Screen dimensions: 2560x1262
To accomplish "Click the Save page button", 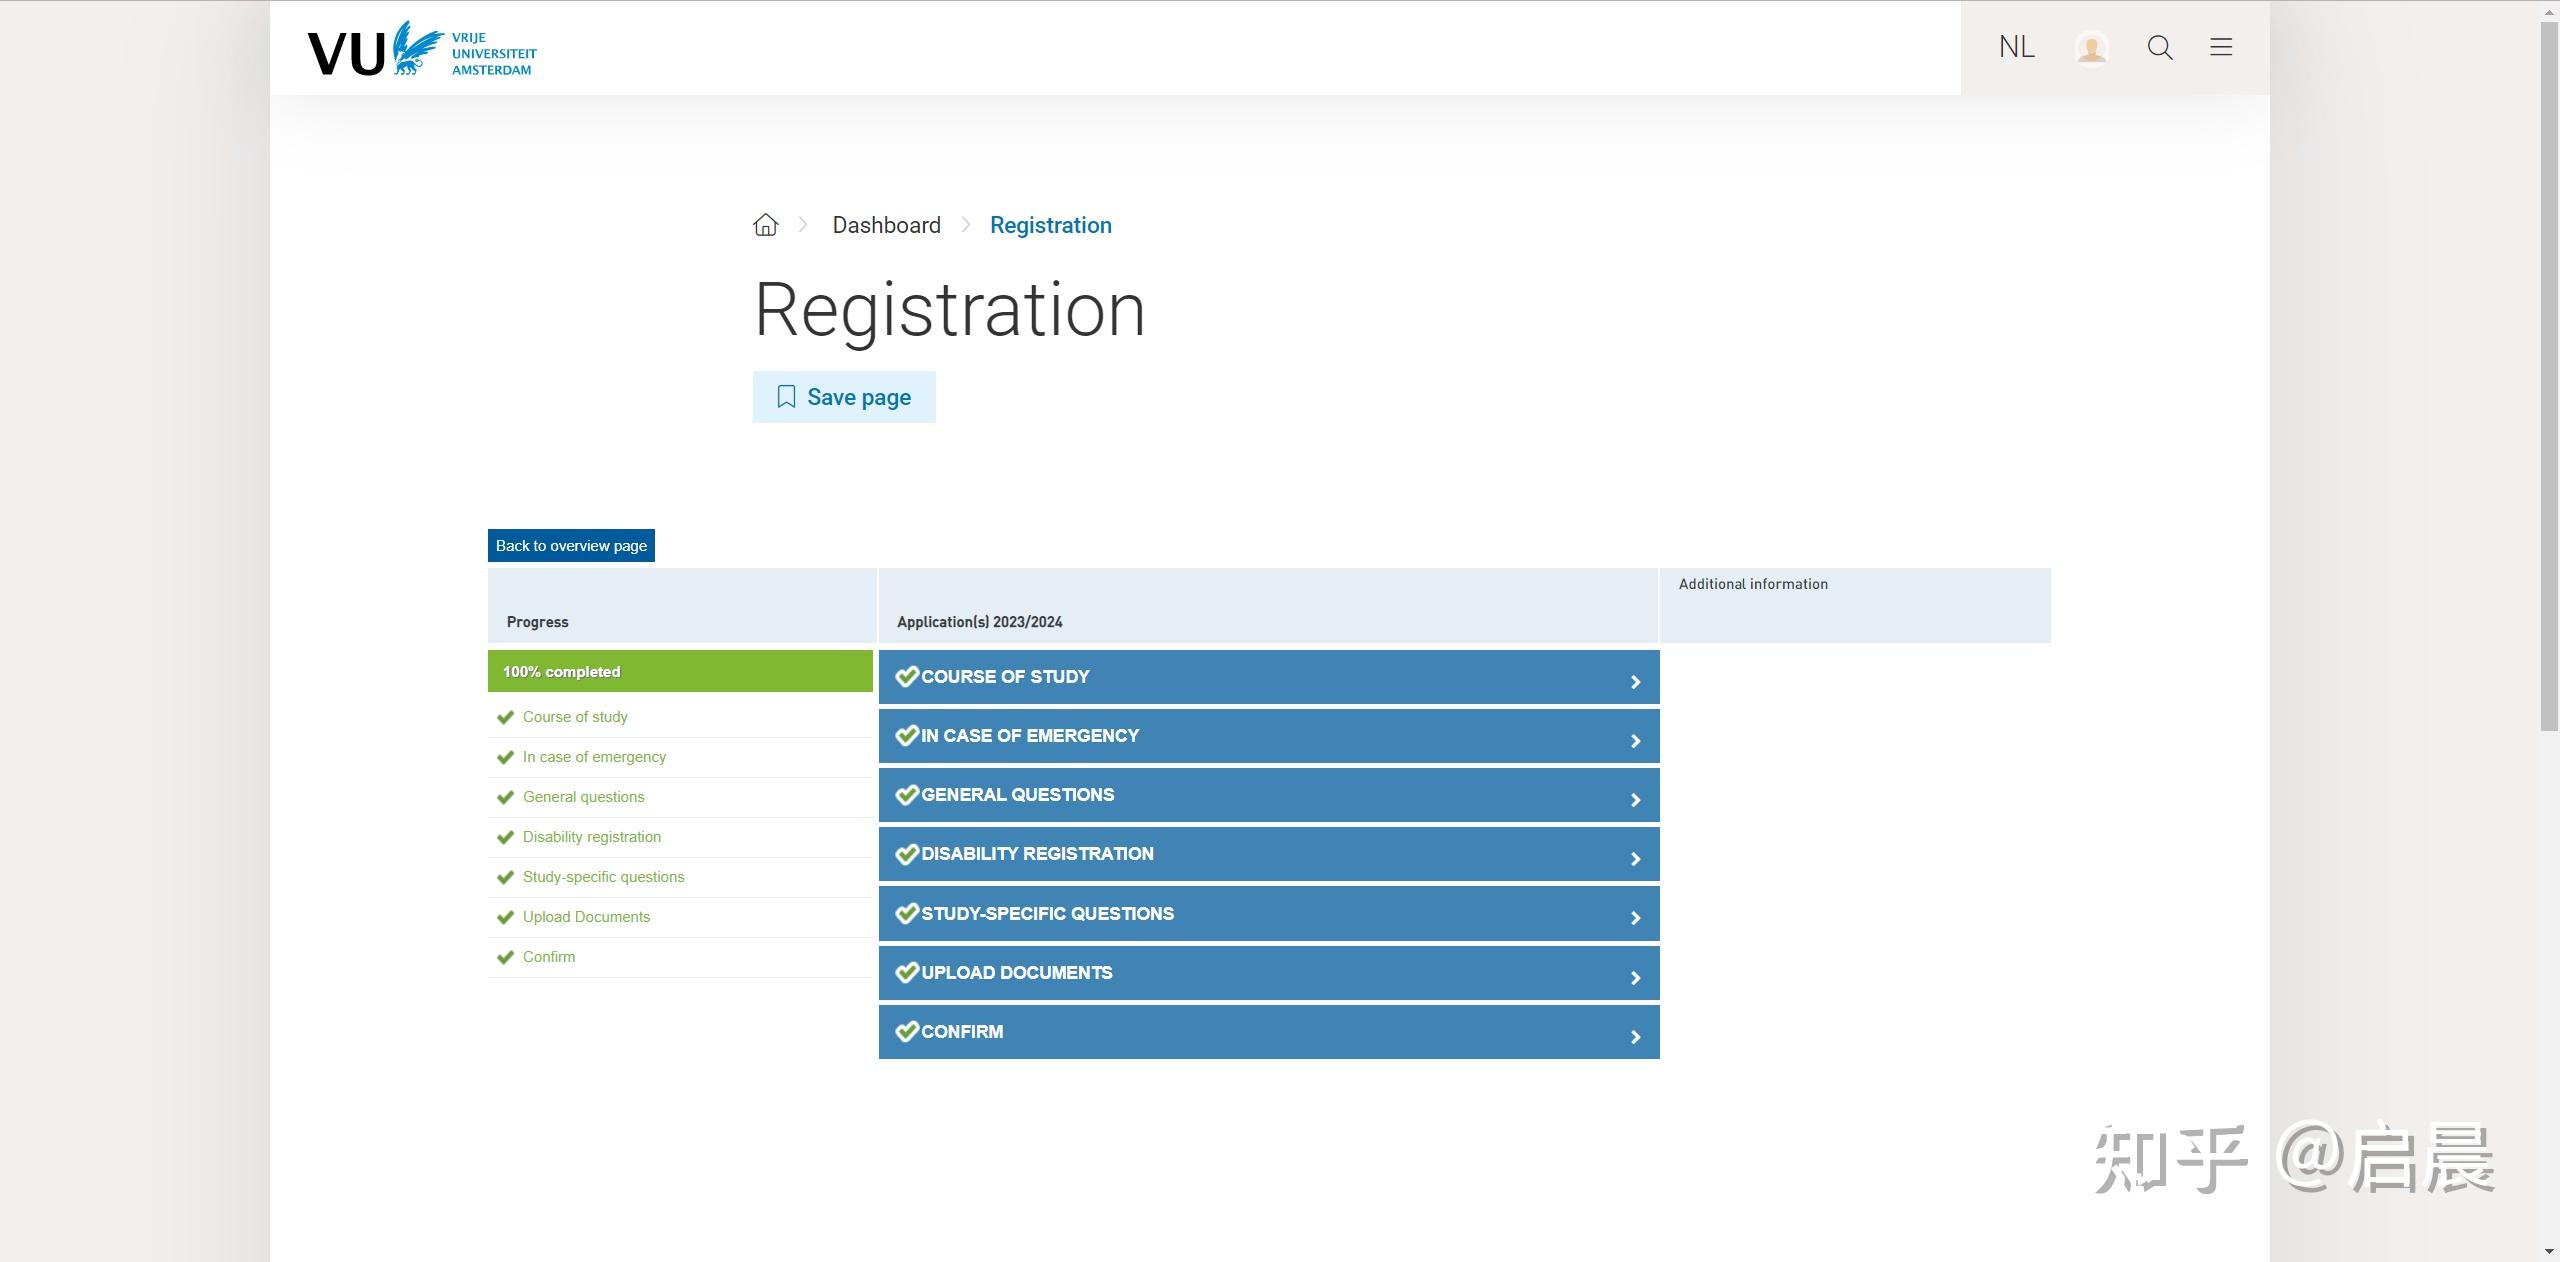I will pyautogui.click(x=844, y=397).
